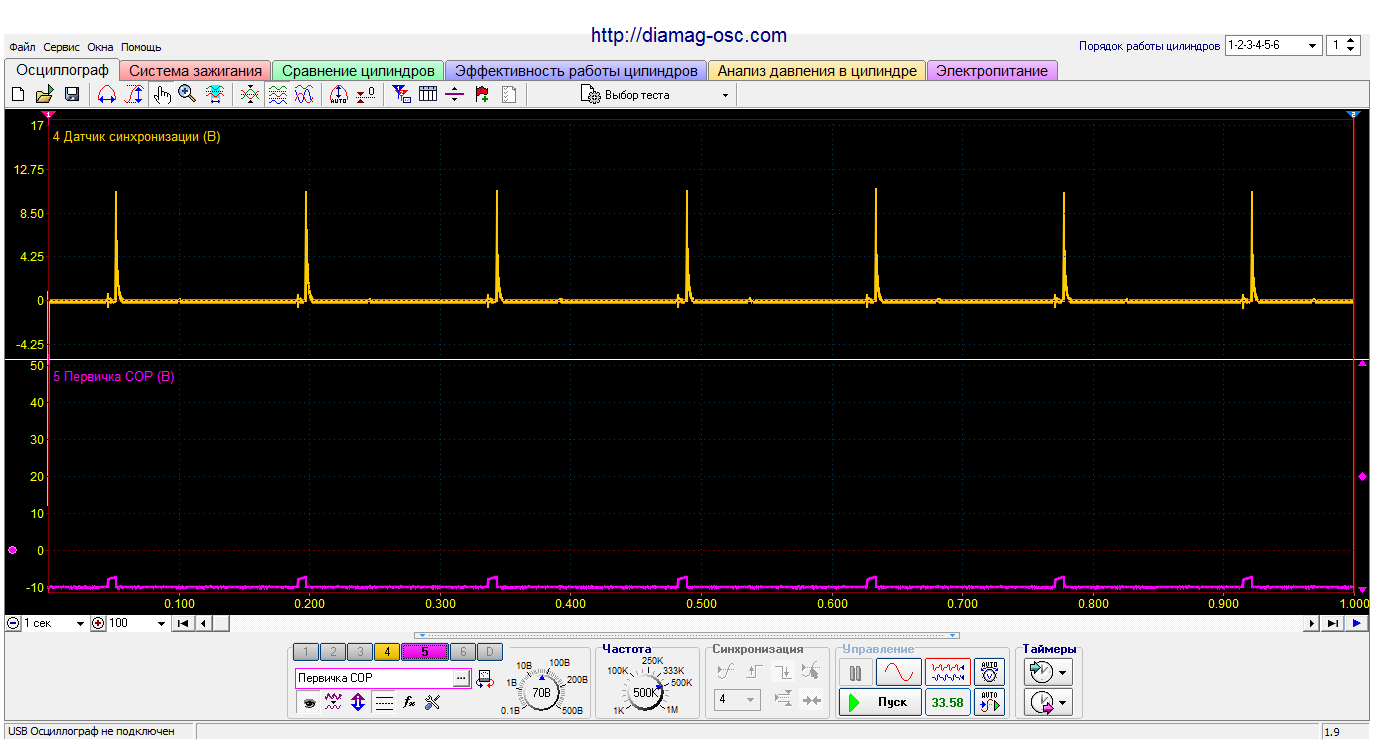Open the checklist notes icon

509,95
